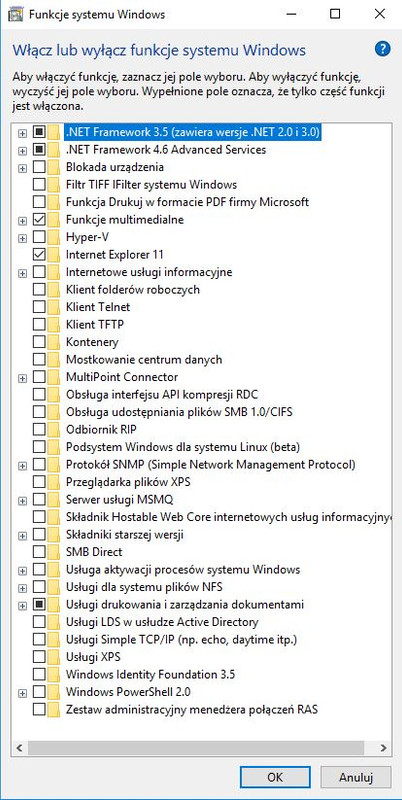This screenshot has width=402, height=800.
Task: Click the folder icon next to Klient Telnet
Action: click(54, 307)
